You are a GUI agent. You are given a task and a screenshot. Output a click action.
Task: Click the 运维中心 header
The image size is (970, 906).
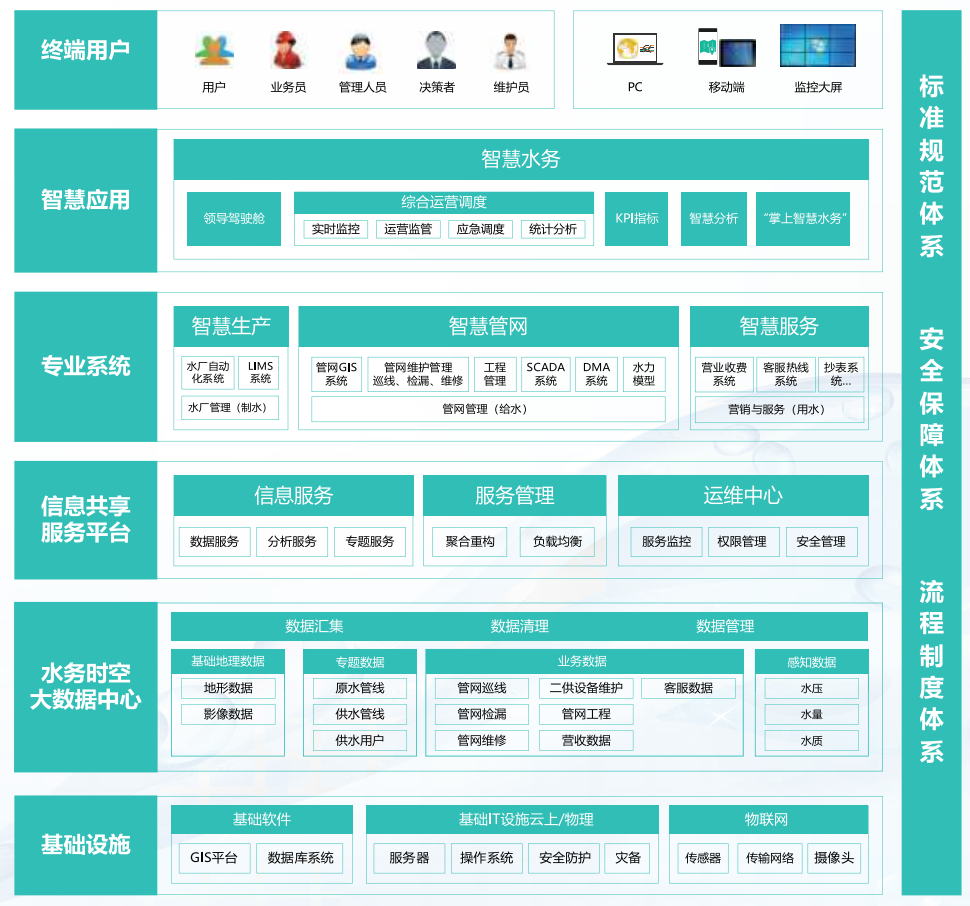[743, 495]
